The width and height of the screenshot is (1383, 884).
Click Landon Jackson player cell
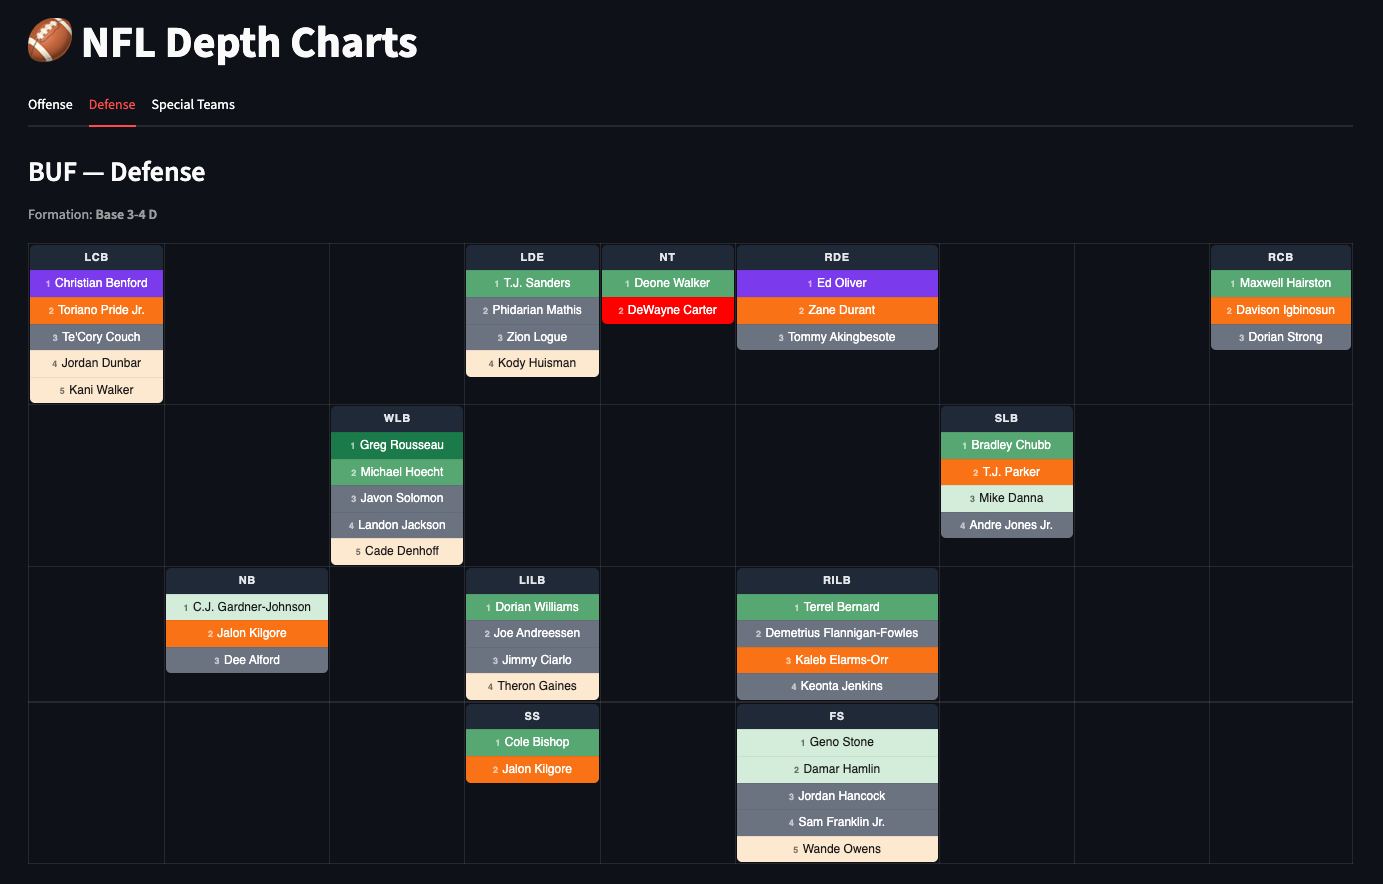click(397, 525)
